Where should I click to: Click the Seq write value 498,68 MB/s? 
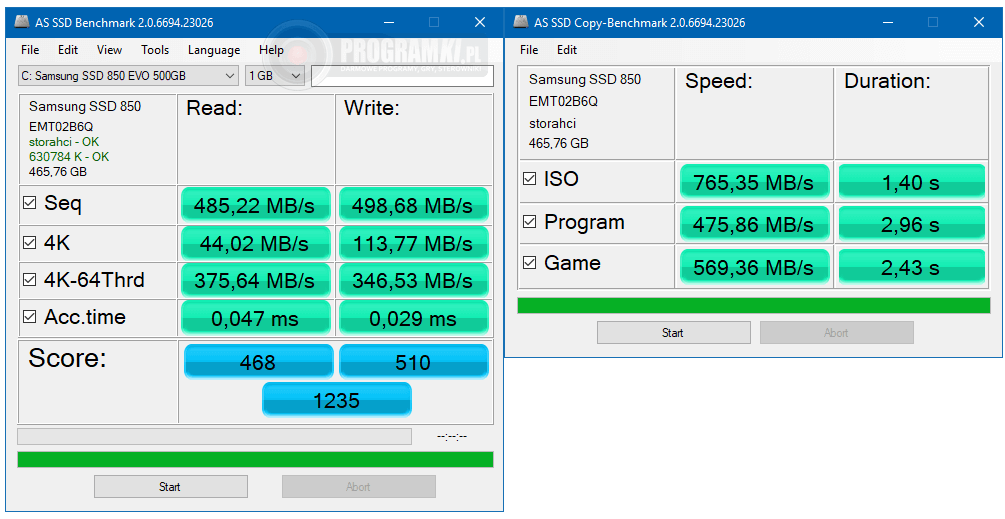413,205
